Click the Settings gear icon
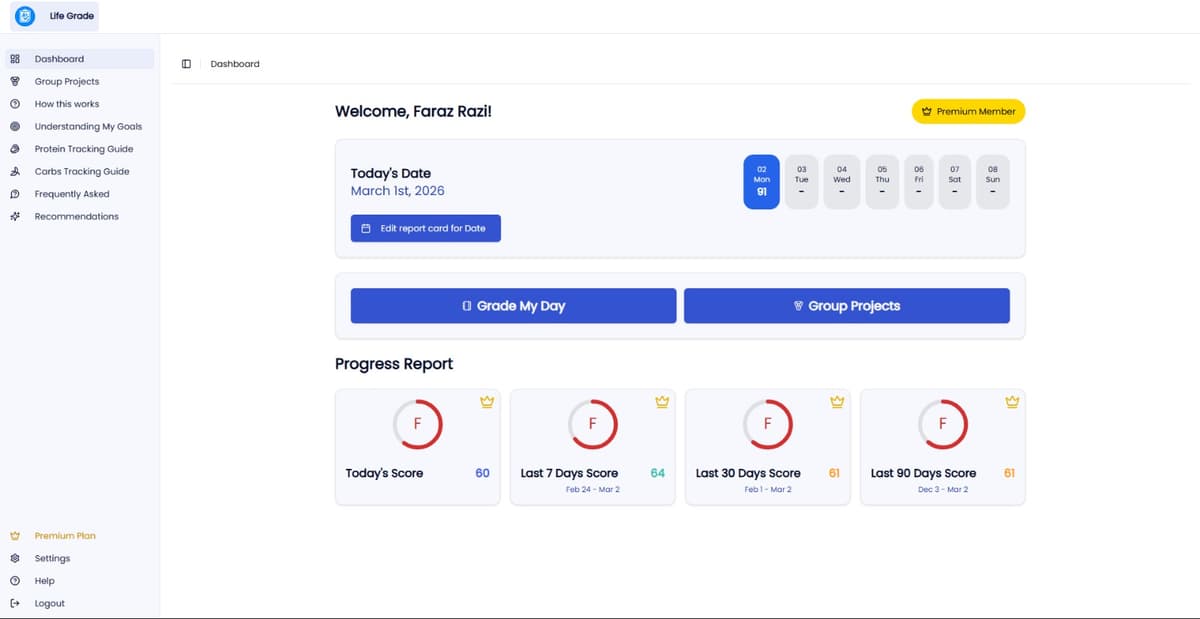The width and height of the screenshot is (1200, 619). (15, 559)
